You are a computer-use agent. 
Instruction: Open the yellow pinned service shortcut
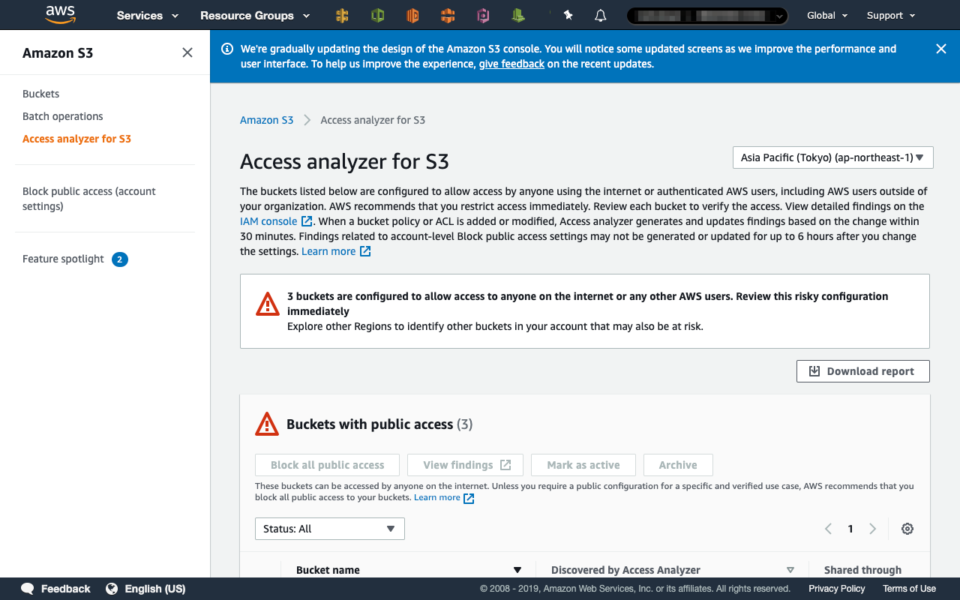click(341, 14)
